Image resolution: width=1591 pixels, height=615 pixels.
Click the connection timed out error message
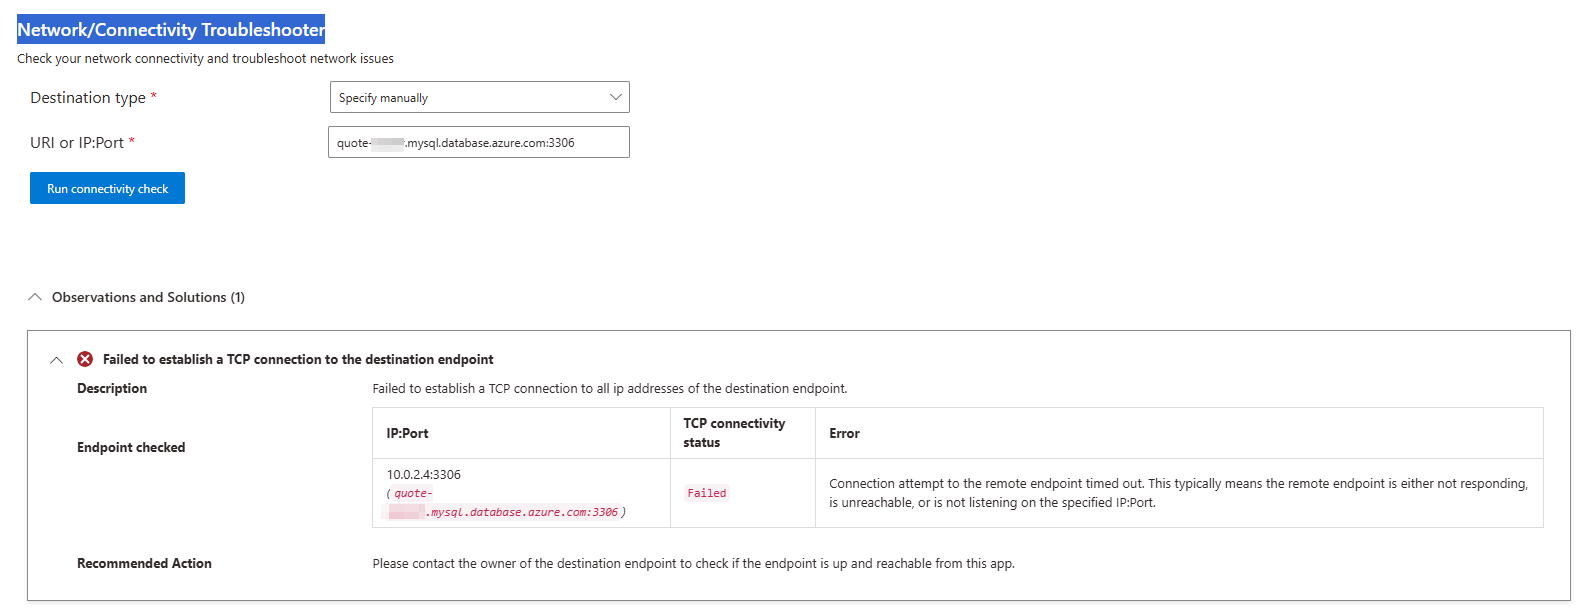coord(1178,493)
